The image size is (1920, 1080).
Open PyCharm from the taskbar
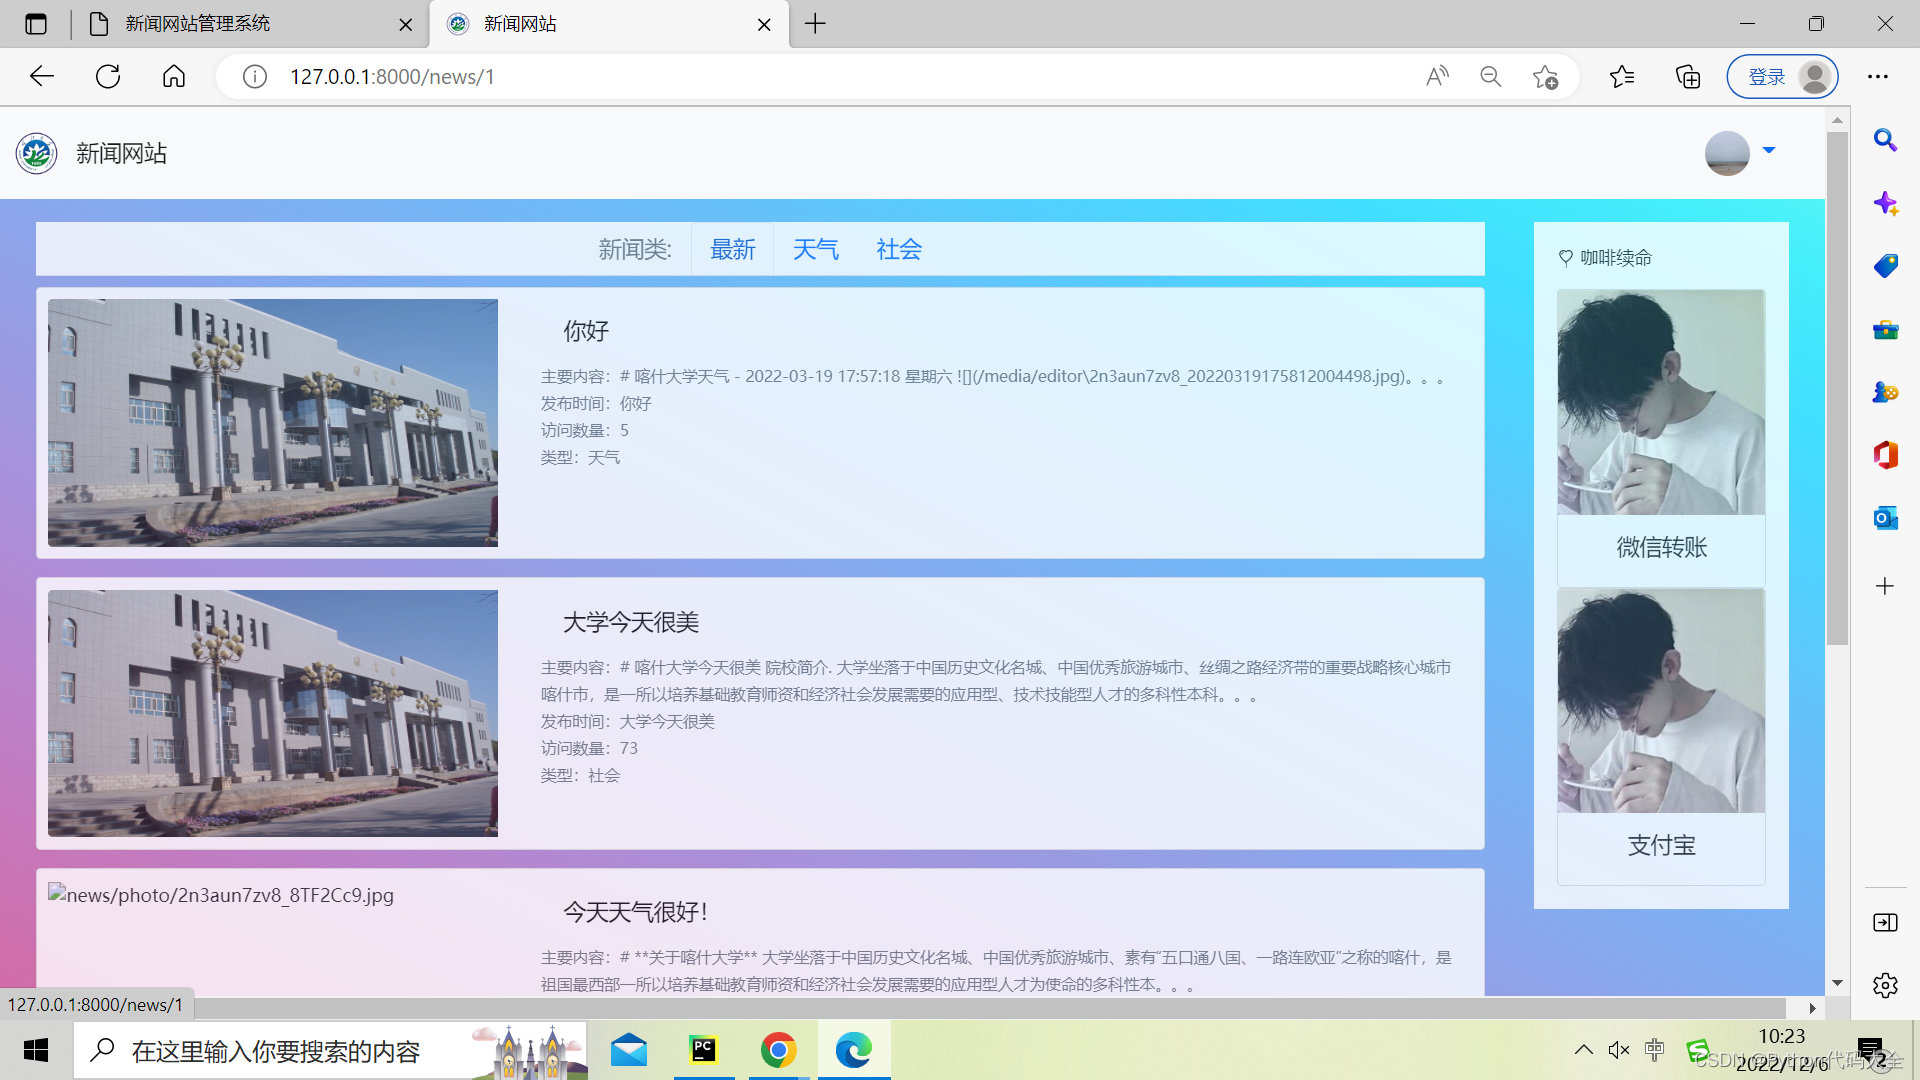point(704,1050)
